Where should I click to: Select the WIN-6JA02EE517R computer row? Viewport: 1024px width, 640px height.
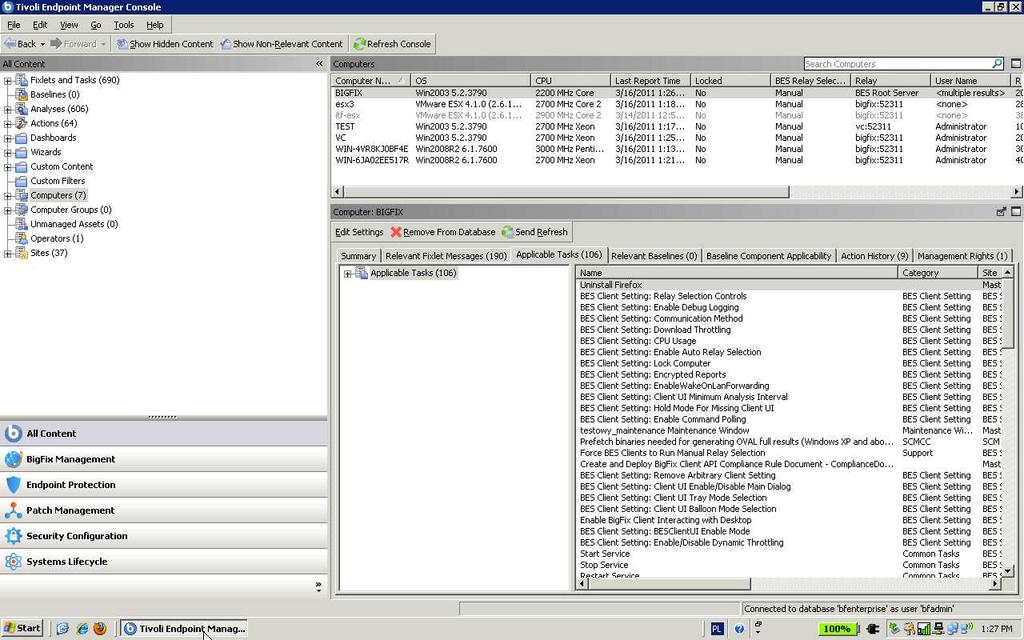(x=677, y=160)
